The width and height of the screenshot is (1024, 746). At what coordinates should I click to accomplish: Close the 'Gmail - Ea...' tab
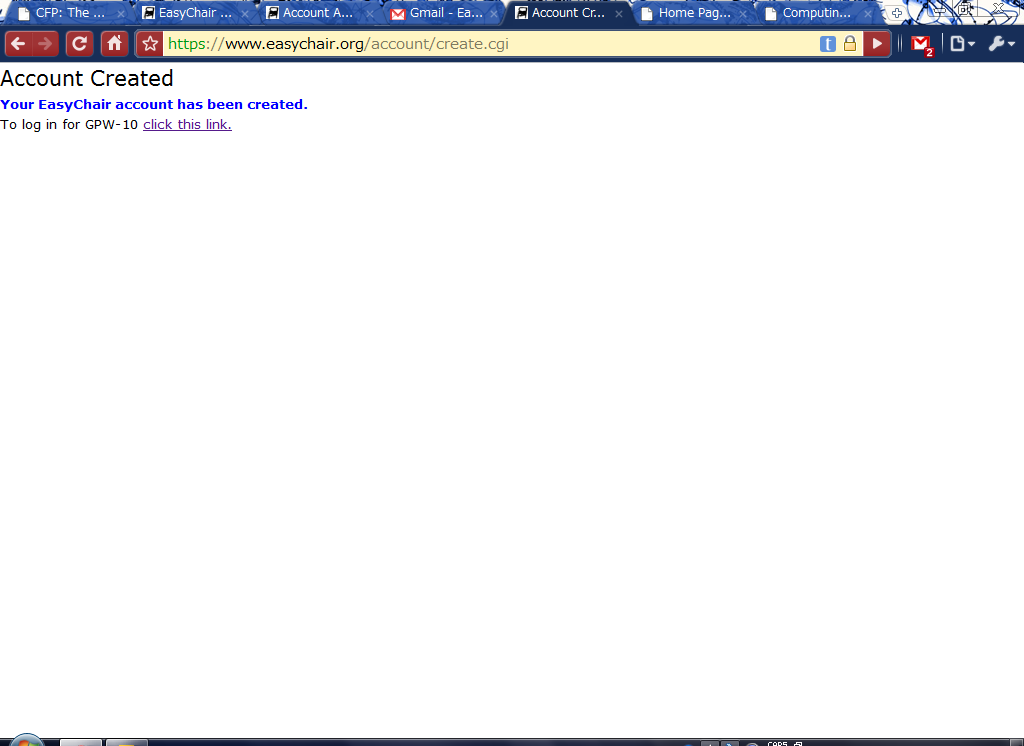click(x=494, y=14)
